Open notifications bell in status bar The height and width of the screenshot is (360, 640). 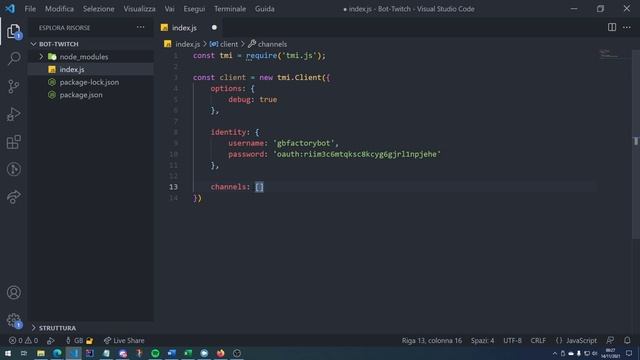pyautogui.click(x=627, y=340)
